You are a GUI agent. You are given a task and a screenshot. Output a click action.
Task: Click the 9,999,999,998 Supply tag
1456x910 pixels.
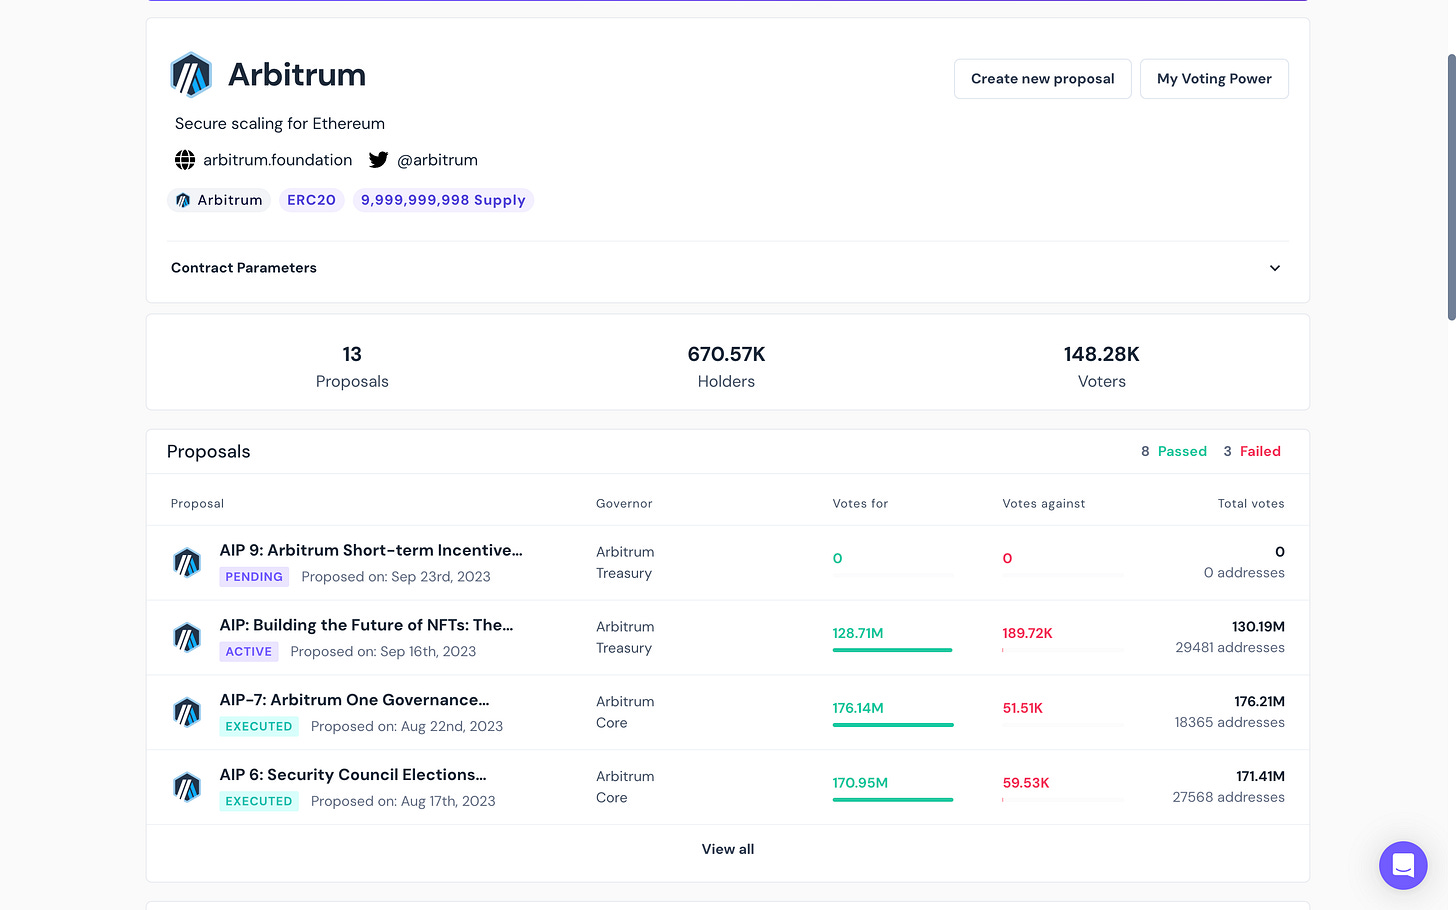tap(443, 200)
